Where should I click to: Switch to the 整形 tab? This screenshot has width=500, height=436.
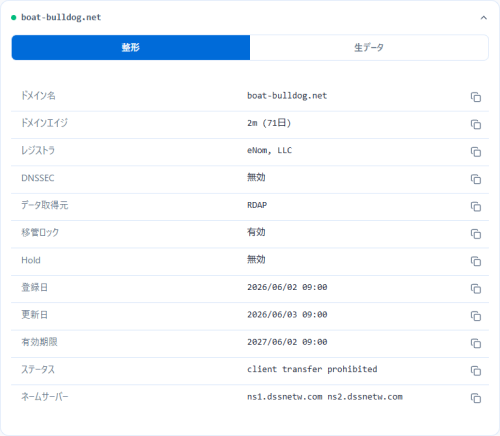[x=131, y=47]
